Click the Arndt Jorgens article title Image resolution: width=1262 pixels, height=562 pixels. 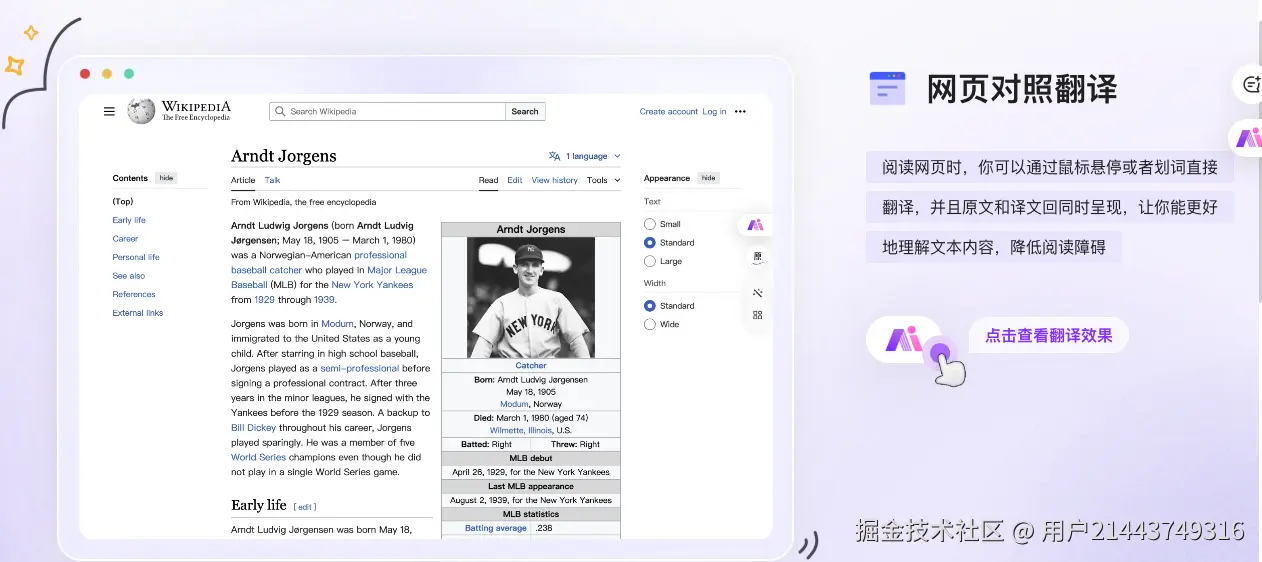pyautogui.click(x=284, y=156)
